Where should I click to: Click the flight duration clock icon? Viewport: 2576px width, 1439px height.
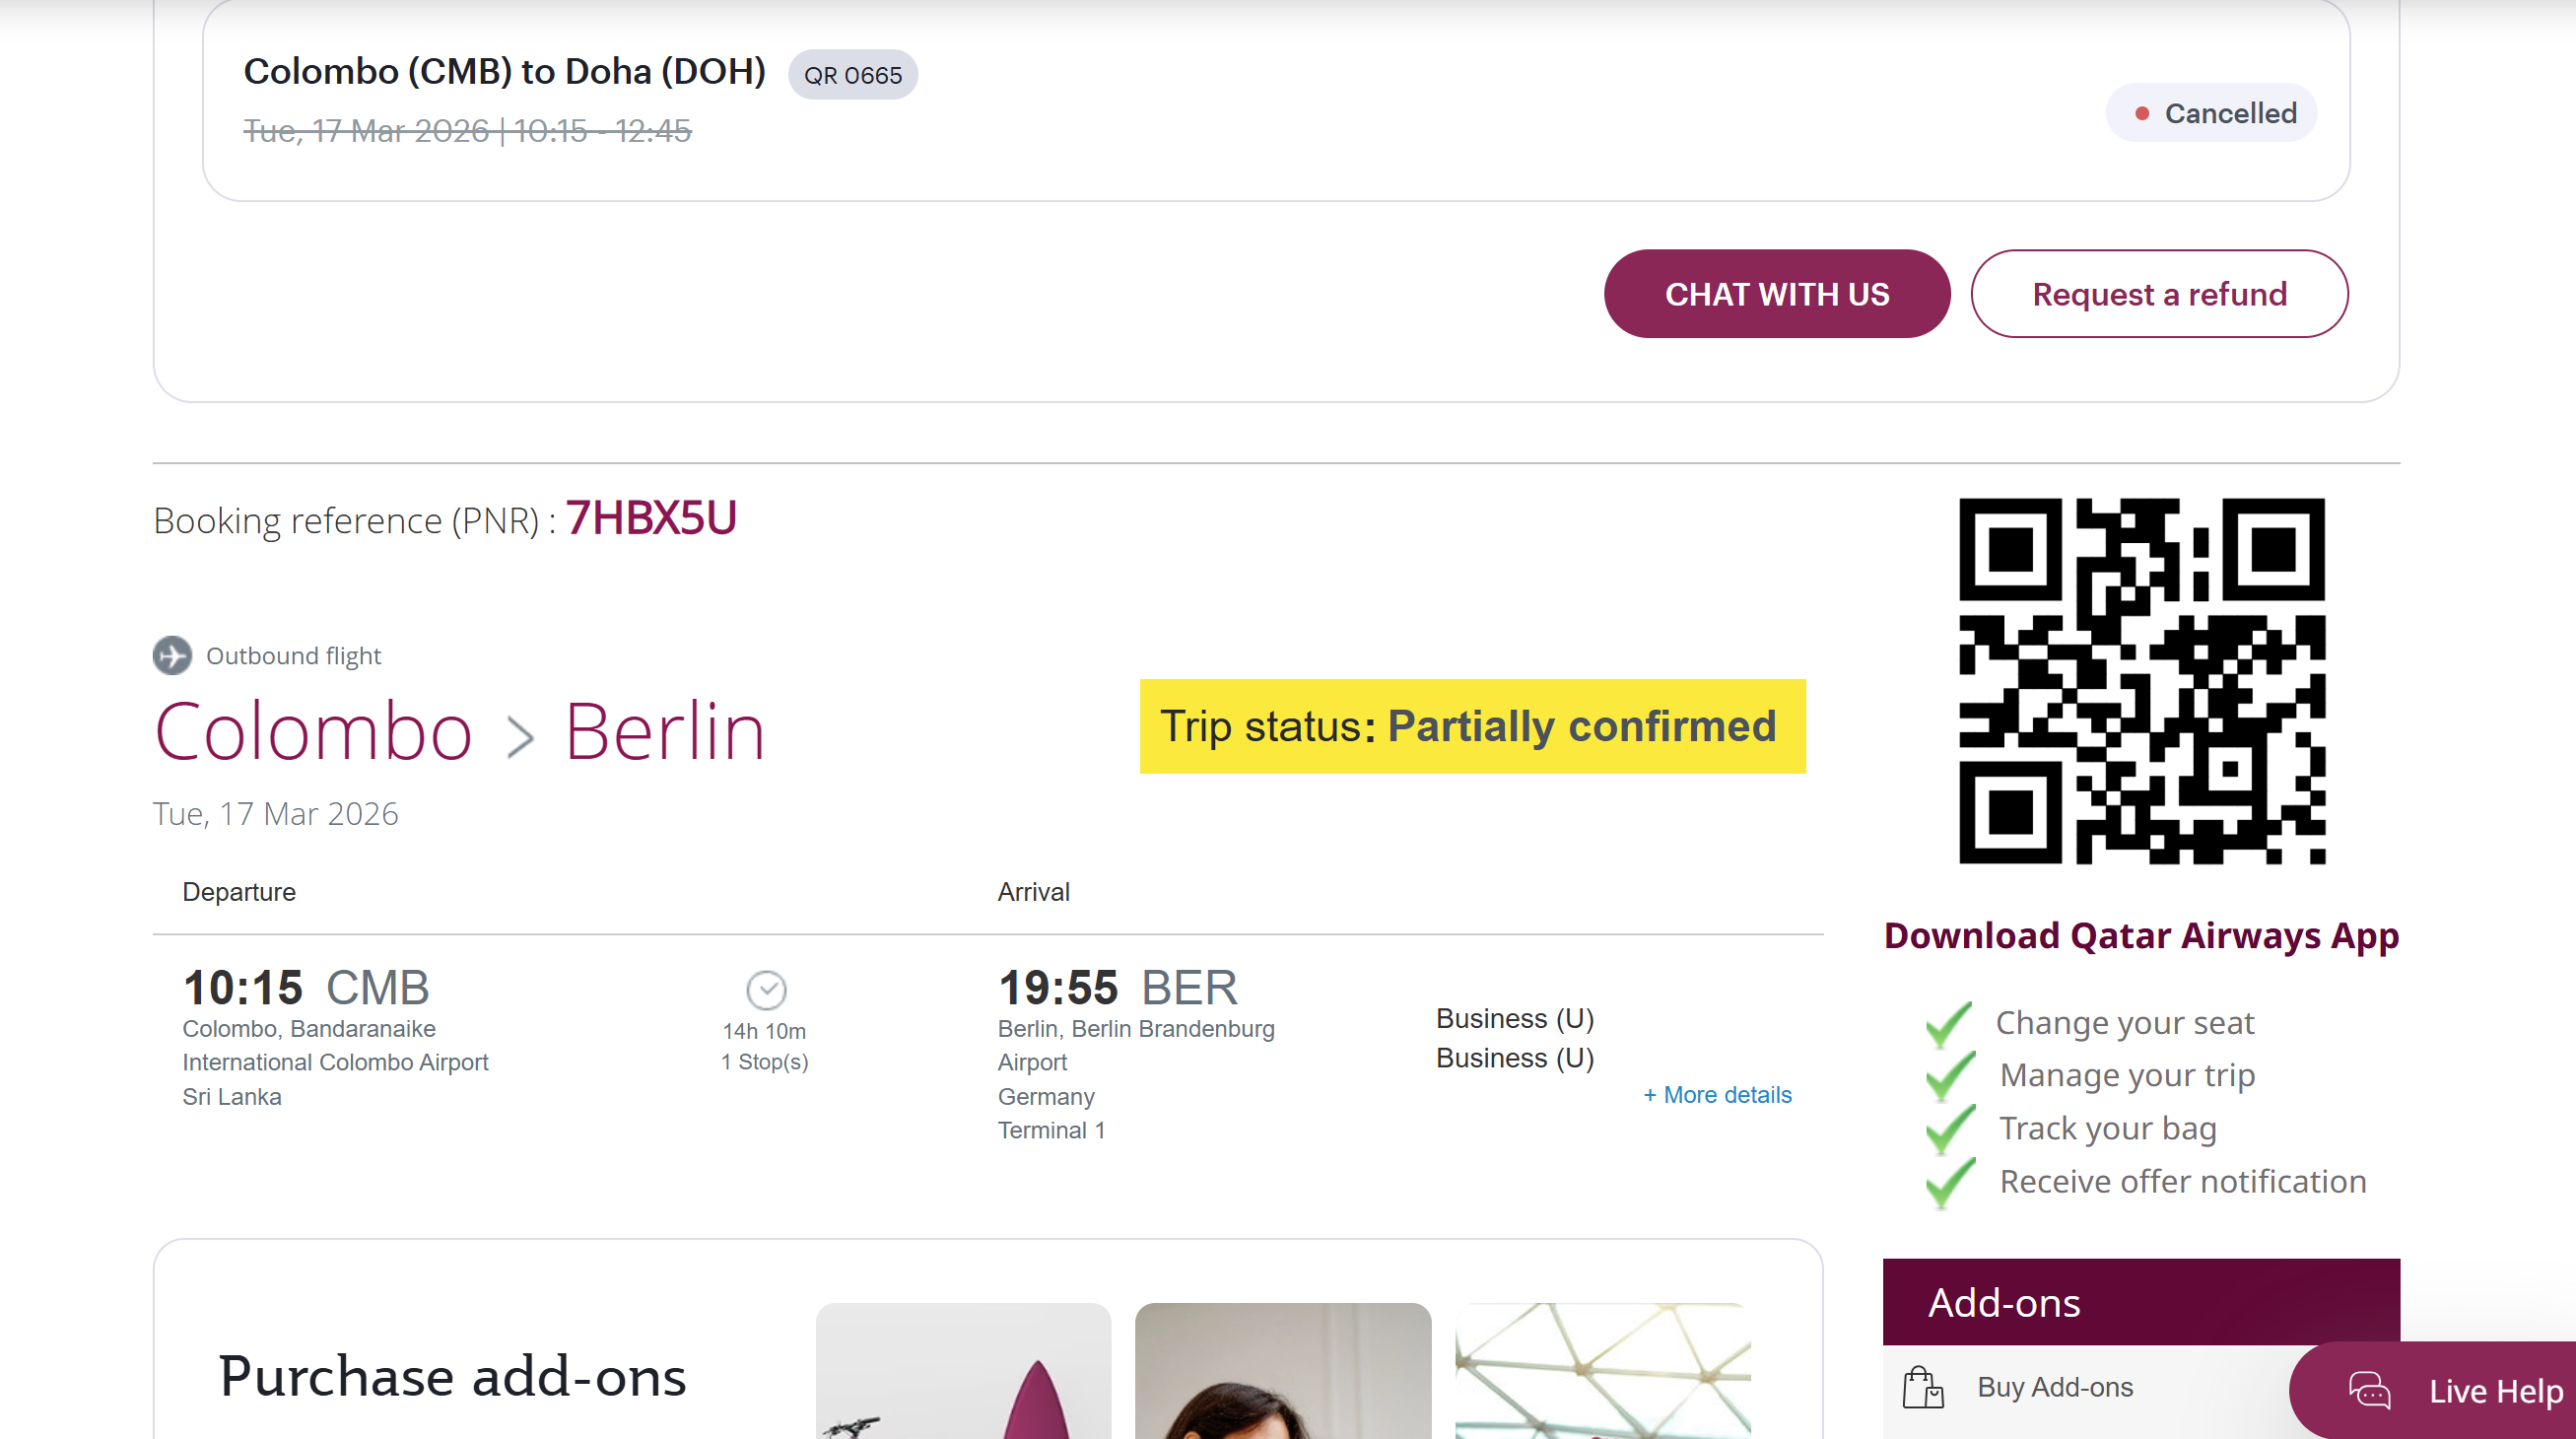pyautogui.click(x=766, y=990)
